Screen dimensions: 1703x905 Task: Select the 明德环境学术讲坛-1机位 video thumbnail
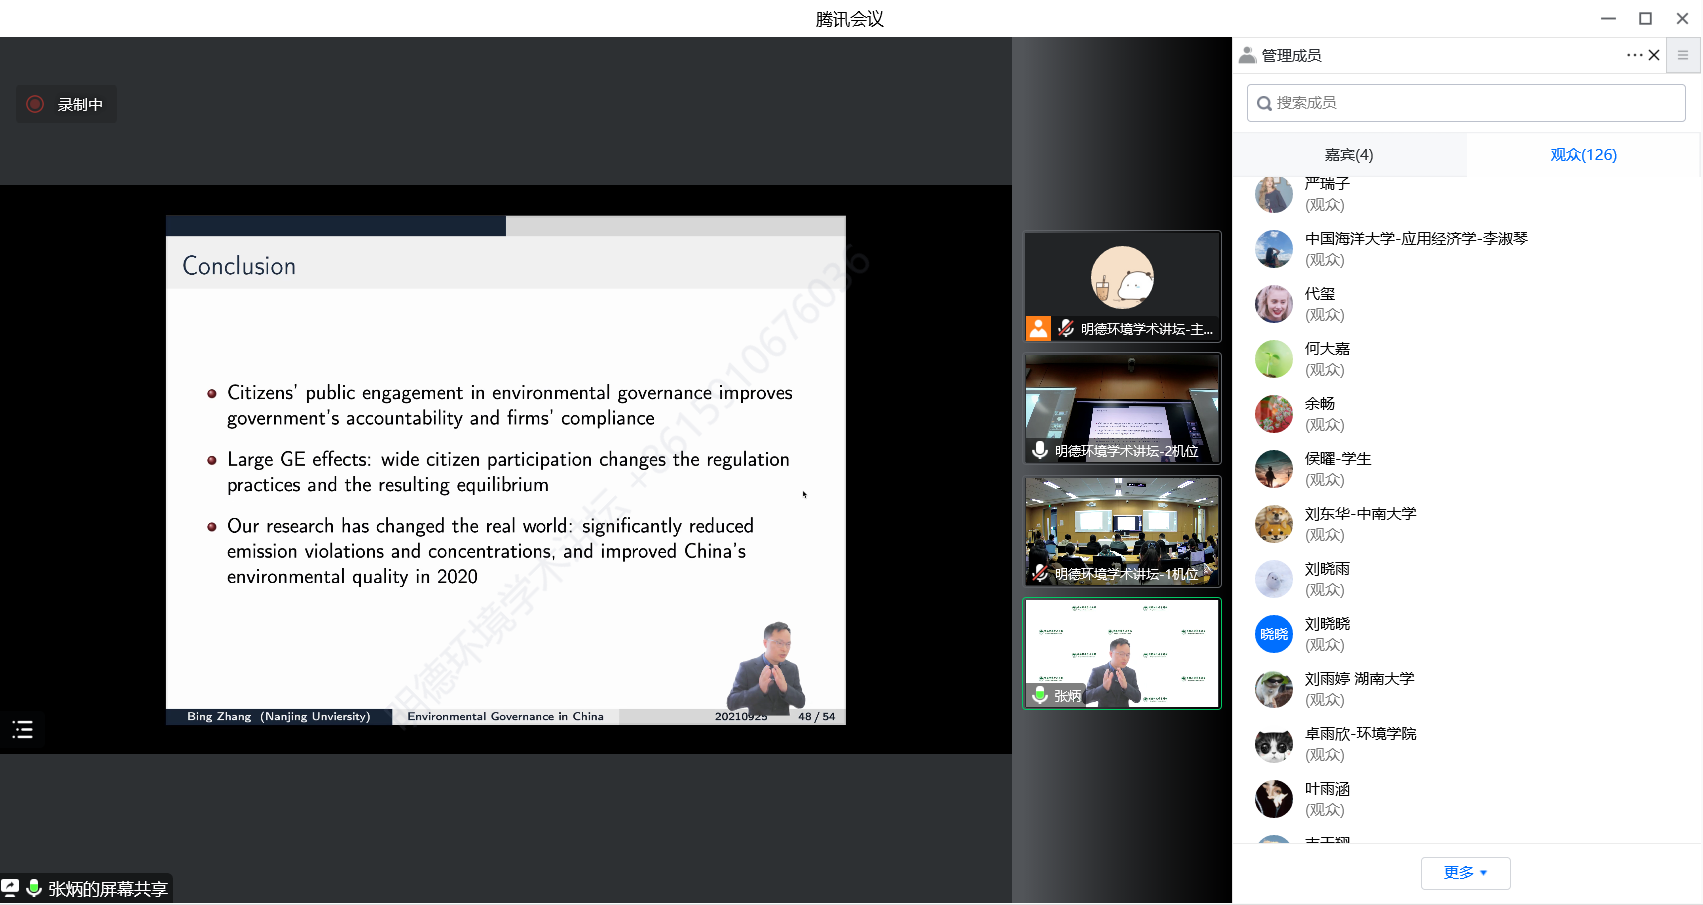point(1122,530)
